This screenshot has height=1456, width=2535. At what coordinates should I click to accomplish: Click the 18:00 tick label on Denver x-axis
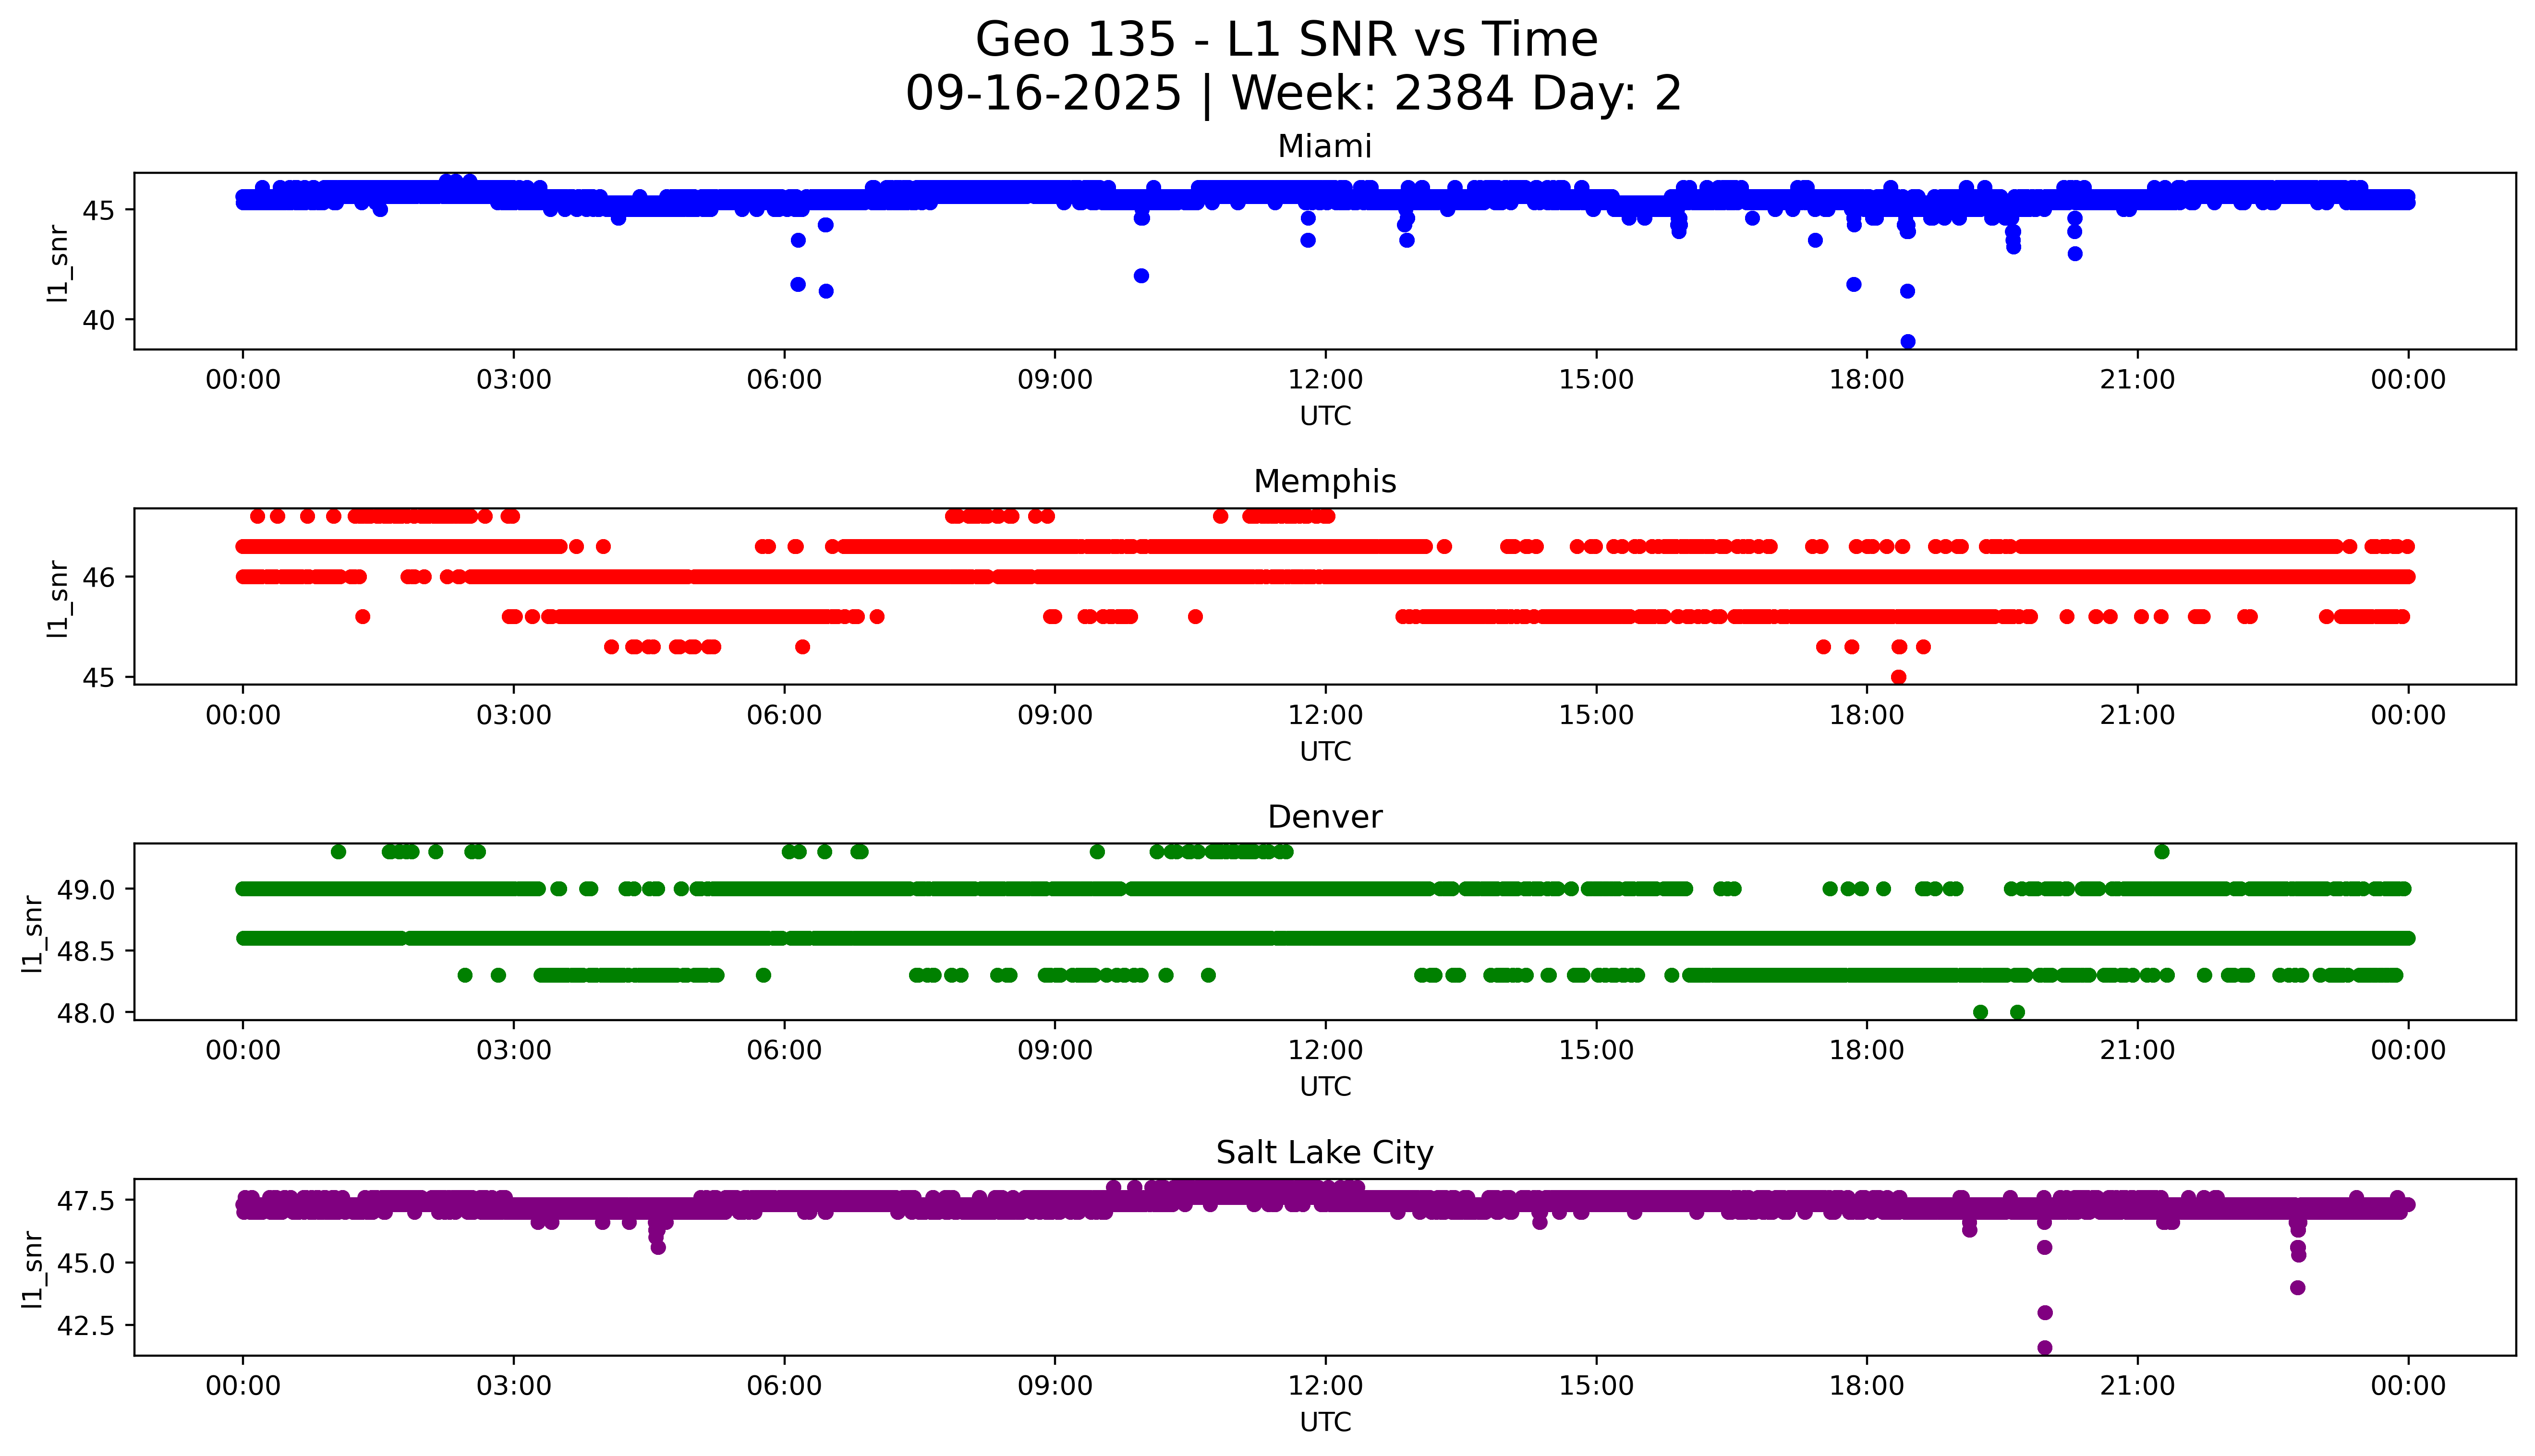1866,1051
